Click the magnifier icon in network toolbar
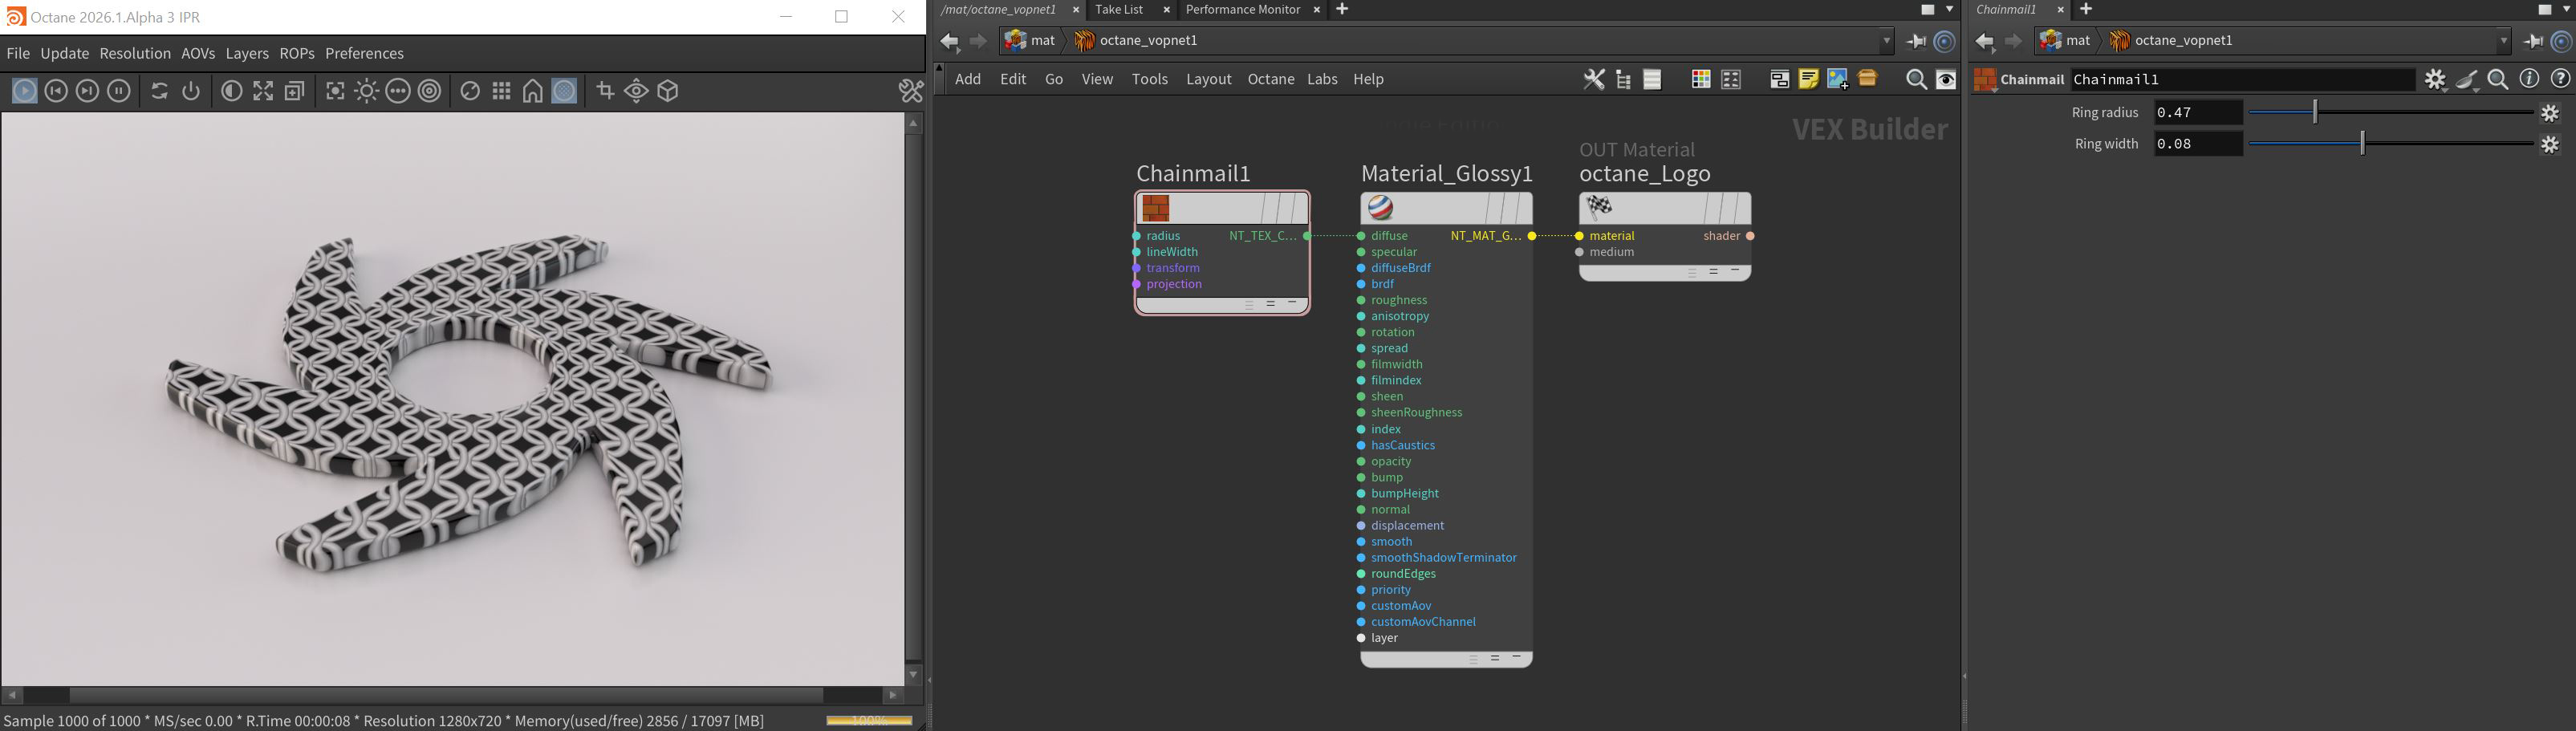The image size is (2576, 731). coord(1916,80)
